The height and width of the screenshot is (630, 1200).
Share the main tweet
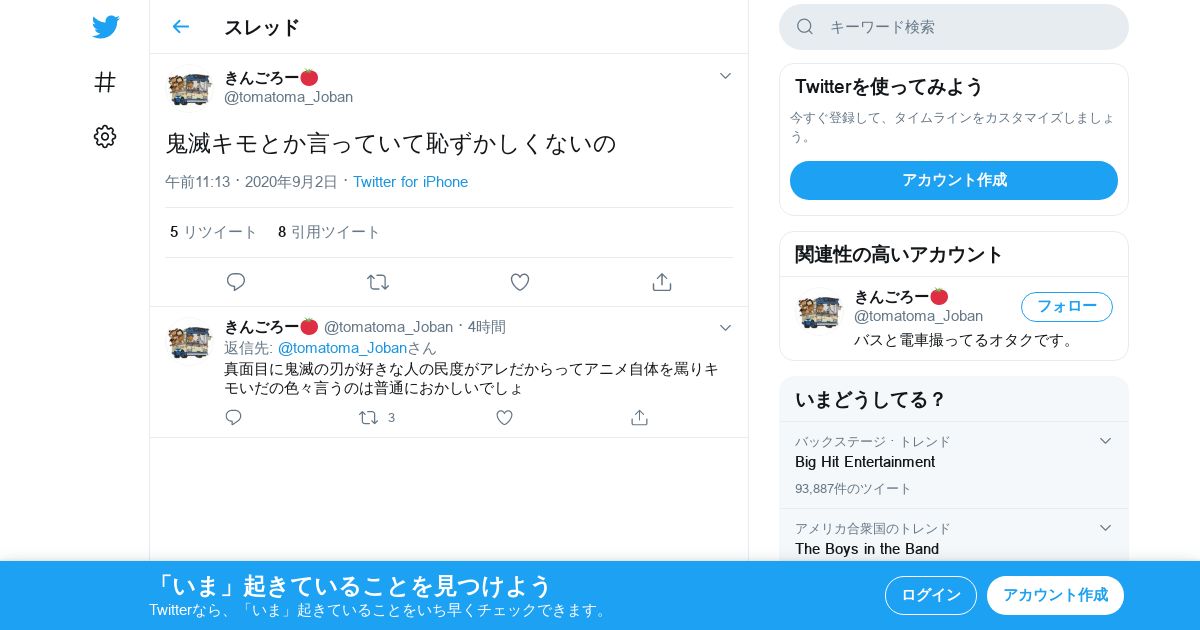click(x=662, y=282)
